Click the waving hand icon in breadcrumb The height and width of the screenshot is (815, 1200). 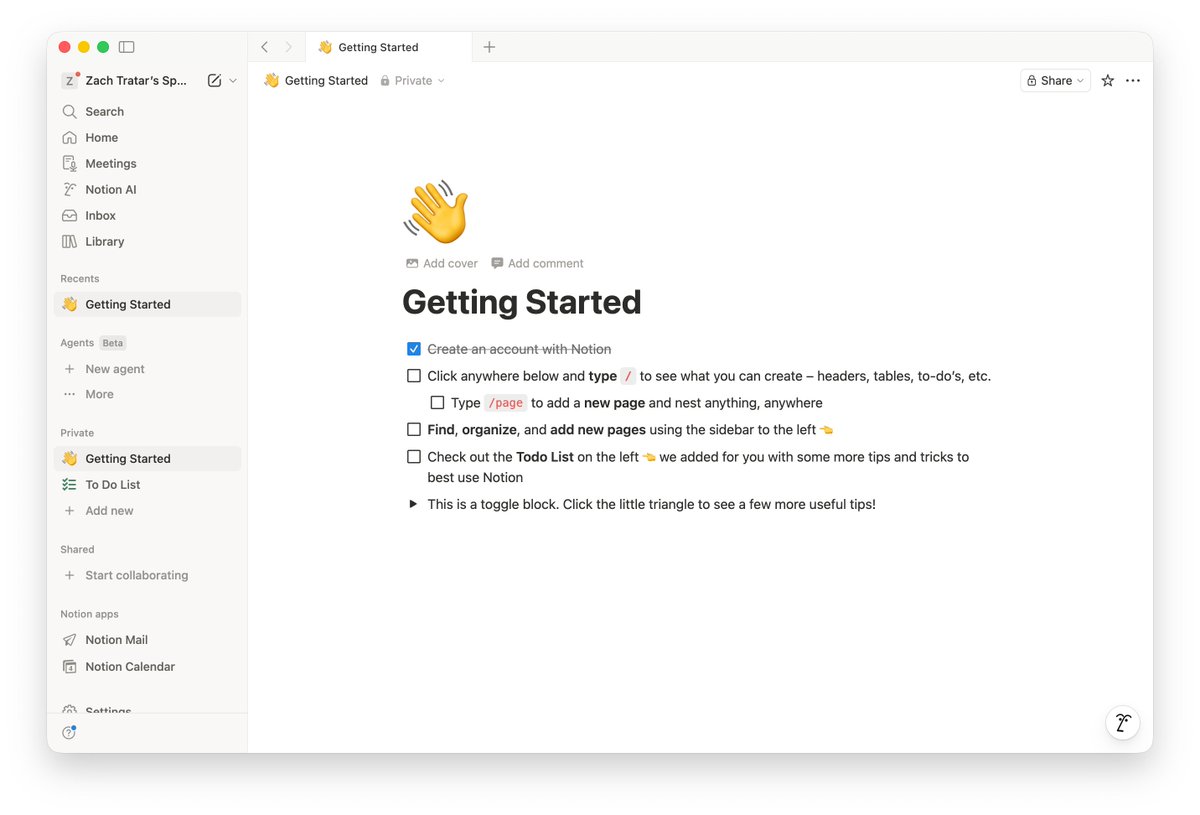271,81
